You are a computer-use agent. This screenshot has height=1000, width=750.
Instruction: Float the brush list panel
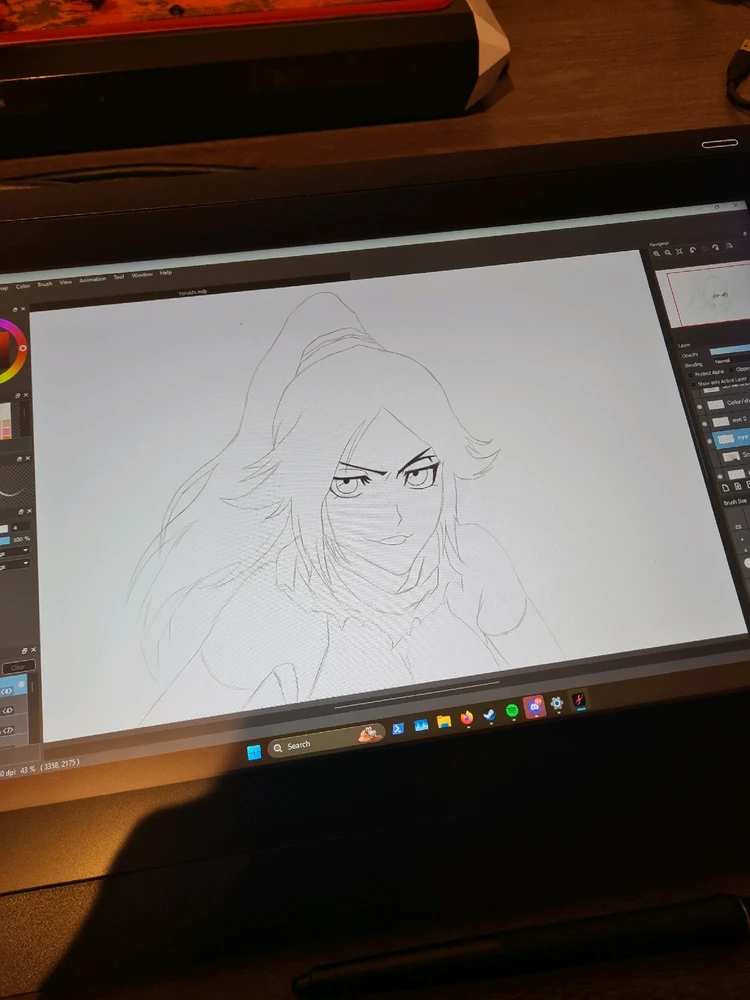click(25, 651)
